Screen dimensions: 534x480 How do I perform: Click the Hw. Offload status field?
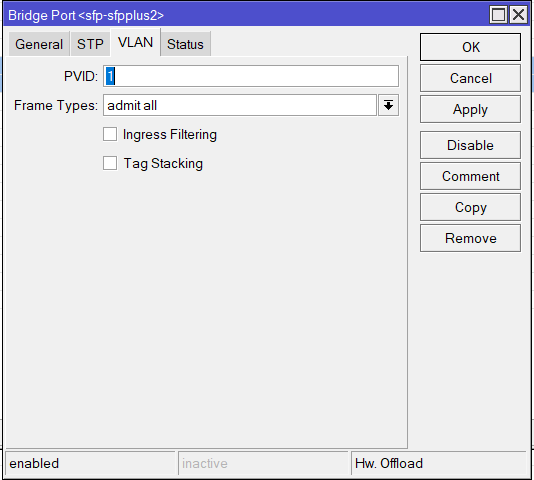(439, 463)
